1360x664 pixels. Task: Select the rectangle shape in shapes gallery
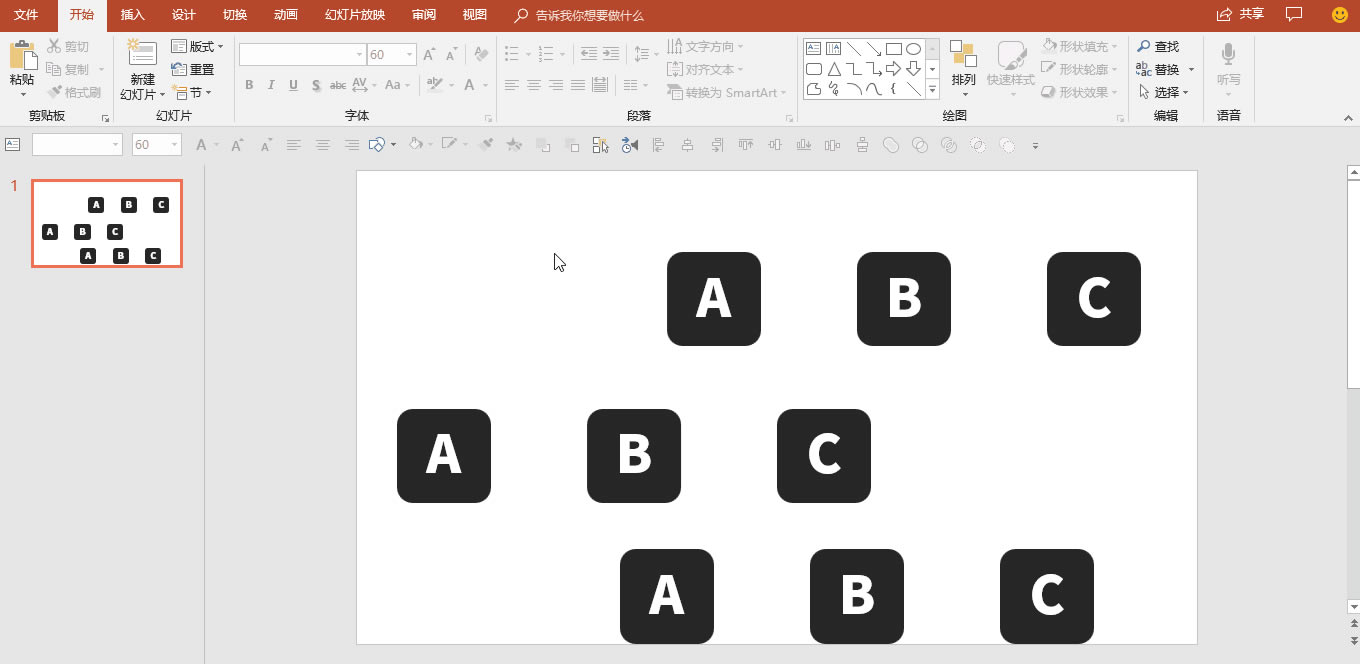[893, 48]
